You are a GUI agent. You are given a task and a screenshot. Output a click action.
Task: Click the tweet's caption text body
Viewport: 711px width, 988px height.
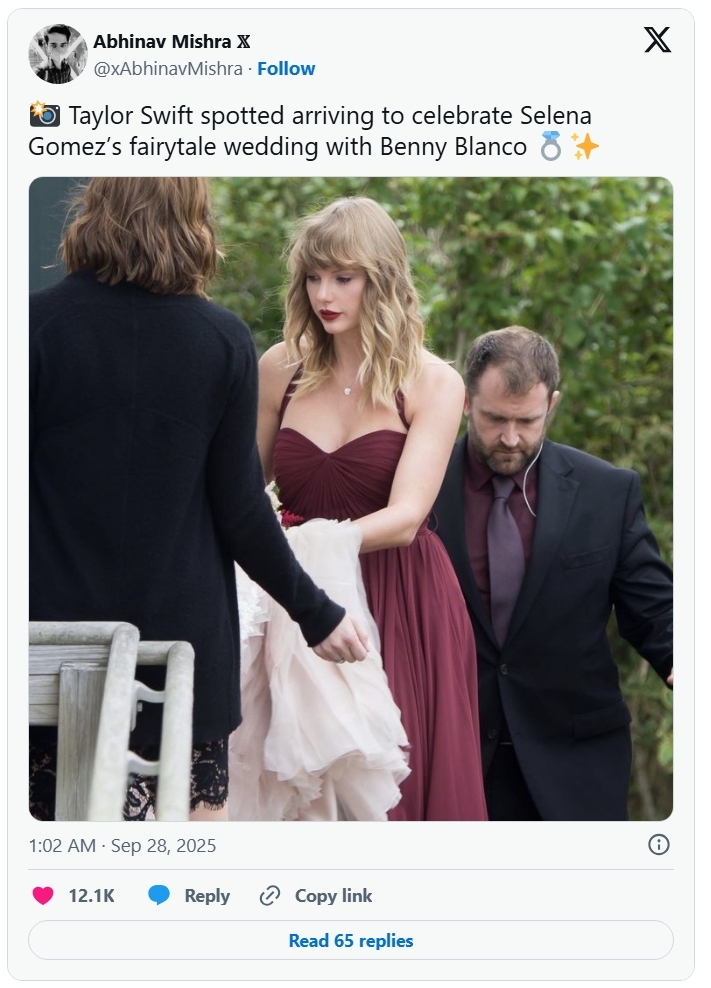pyautogui.click(x=300, y=131)
